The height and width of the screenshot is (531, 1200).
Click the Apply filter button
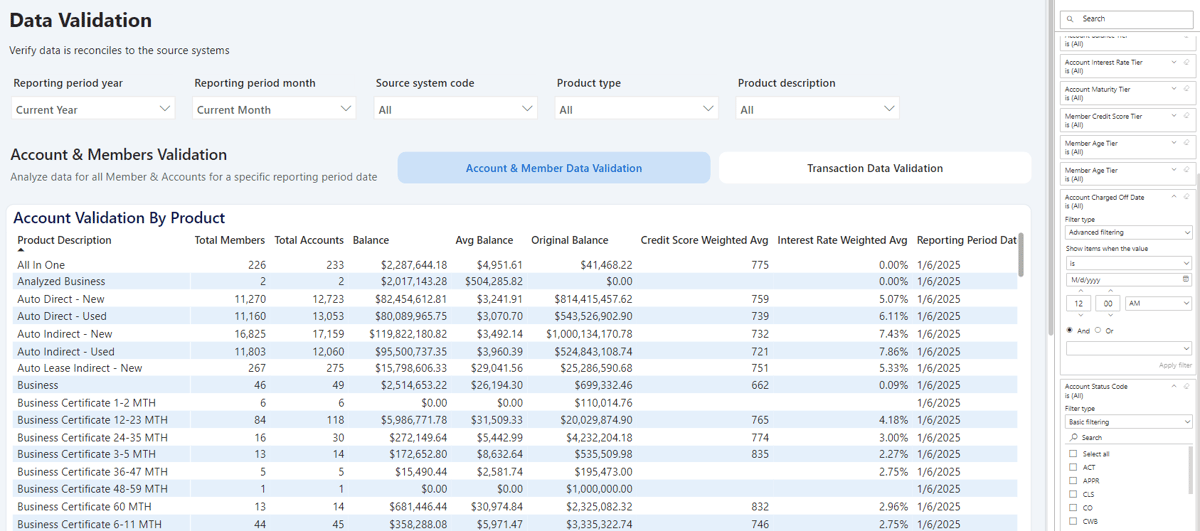pyautogui.click(x=1175, y=366)
